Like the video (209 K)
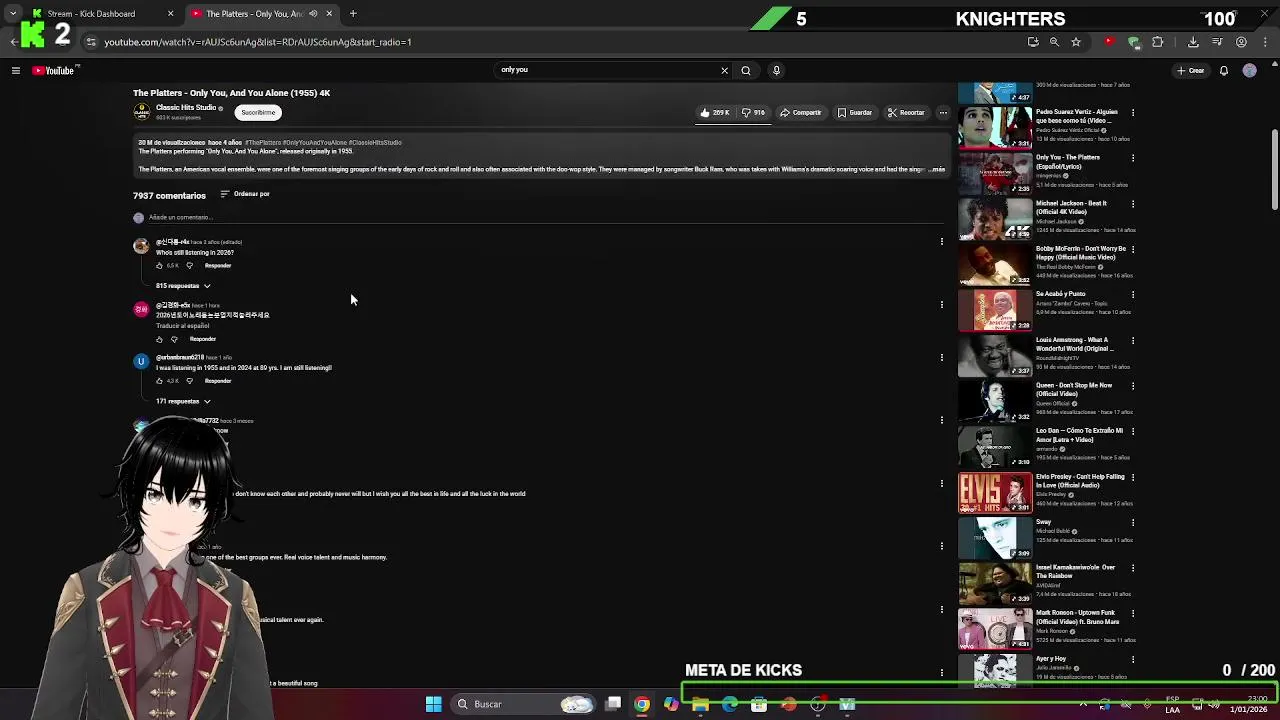Image resolution: width=1280 pixels, height=720 pixels. [x=715, y=112]
